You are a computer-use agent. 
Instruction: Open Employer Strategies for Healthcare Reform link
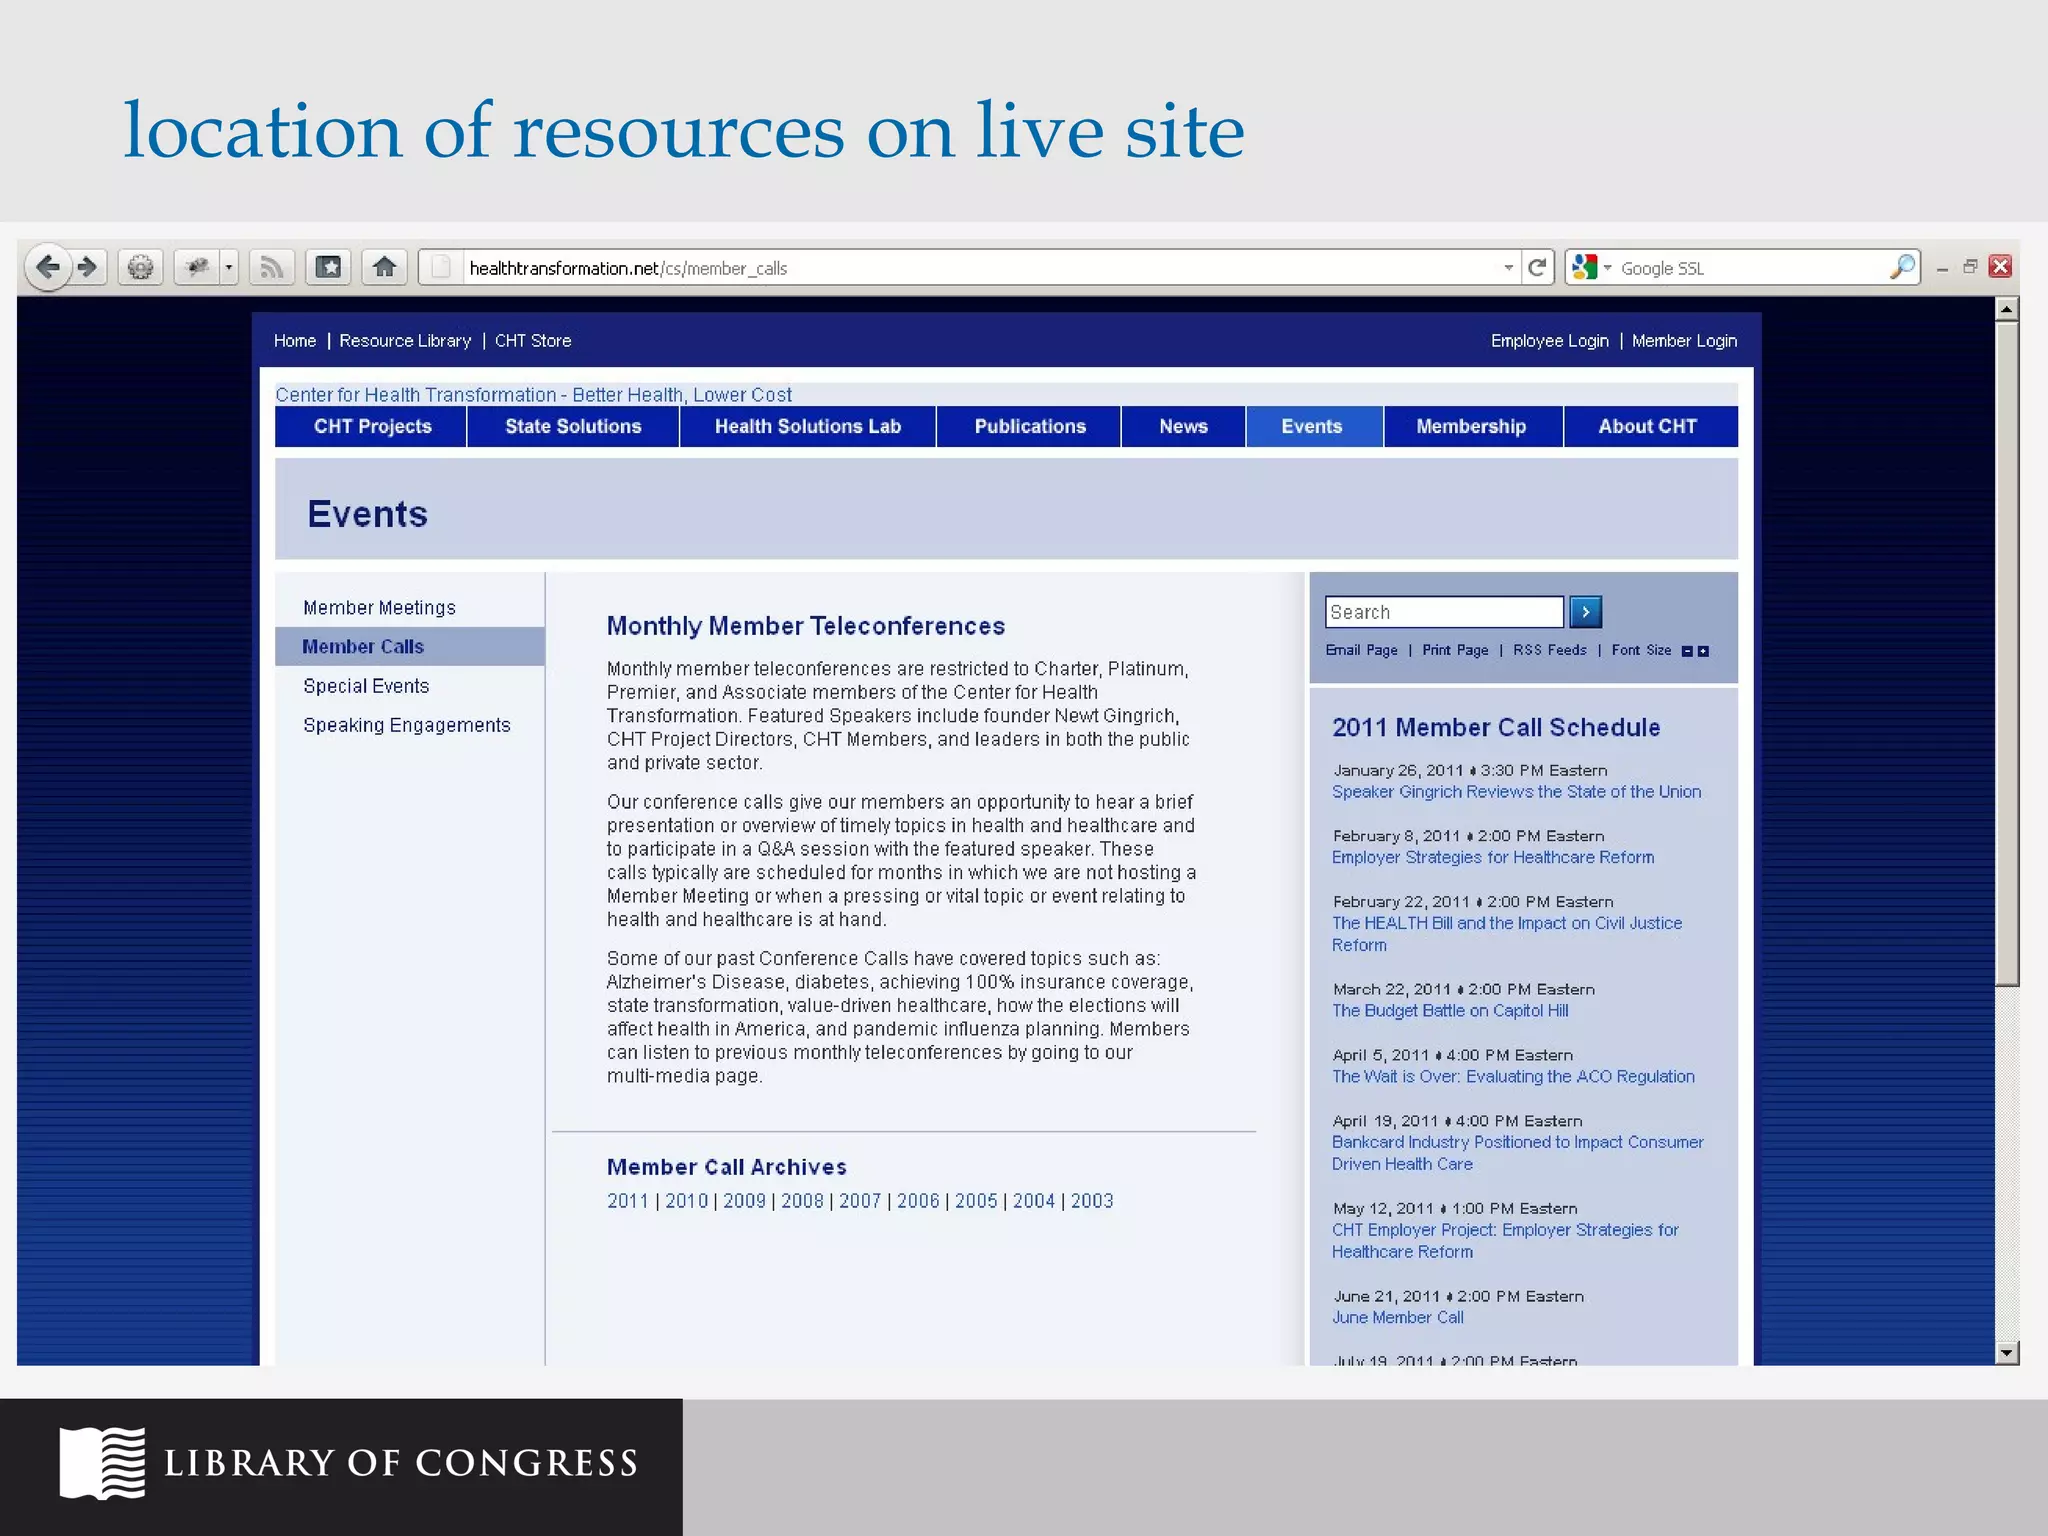coord(1493,858)
